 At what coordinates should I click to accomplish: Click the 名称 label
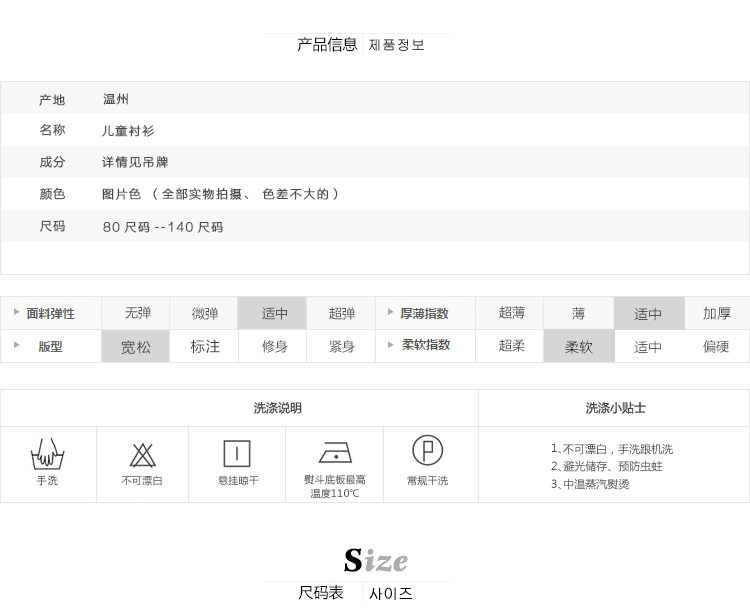(52, 130)
